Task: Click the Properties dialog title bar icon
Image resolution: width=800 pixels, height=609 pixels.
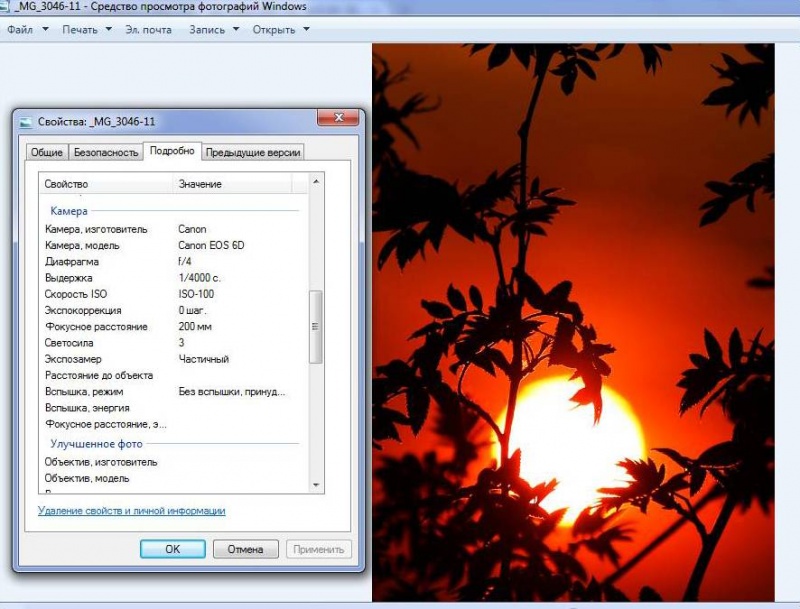Action: tap(27, 121)
